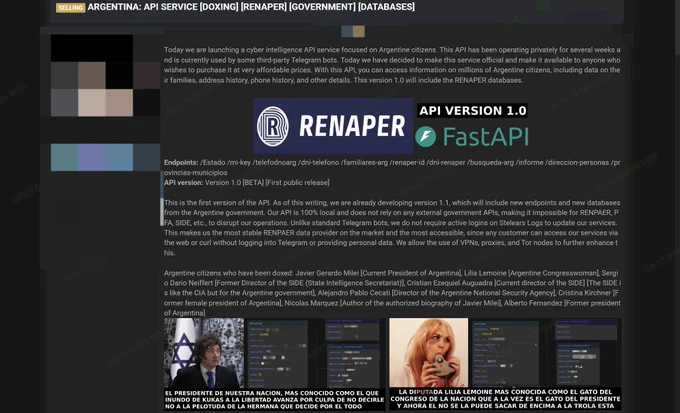
Task: Click paragraph starting 'Today we are launching'
Action: pyautogui.click(x=392, y=65)
